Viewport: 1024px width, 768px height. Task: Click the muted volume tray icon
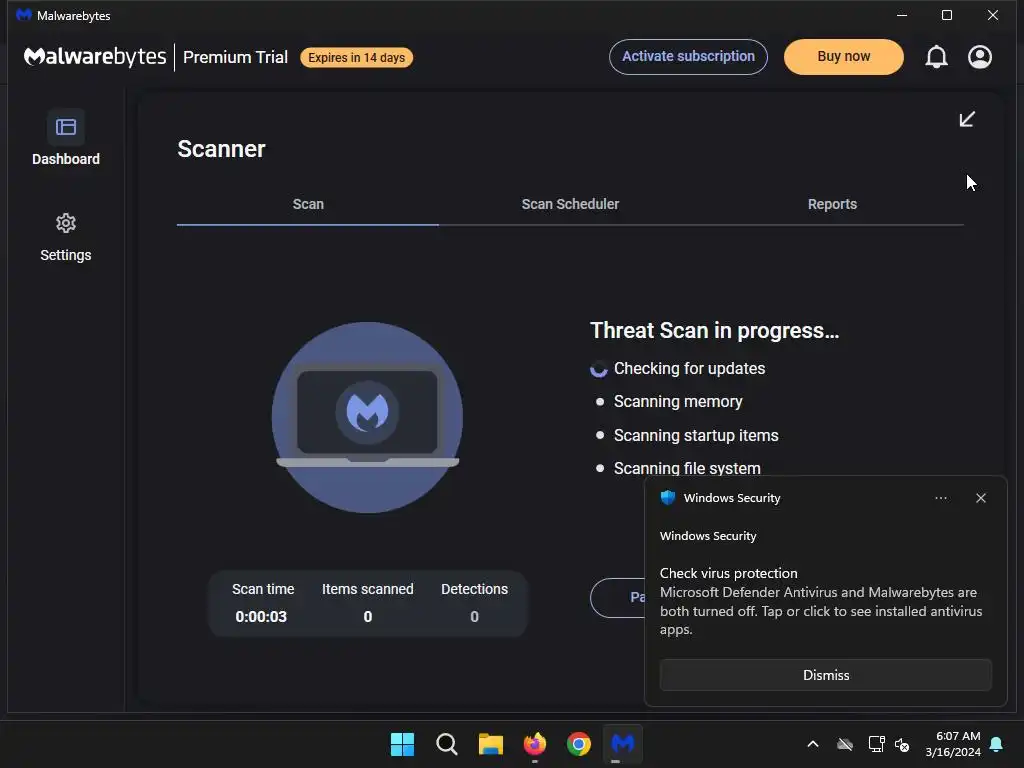click(x=902, y=744)
